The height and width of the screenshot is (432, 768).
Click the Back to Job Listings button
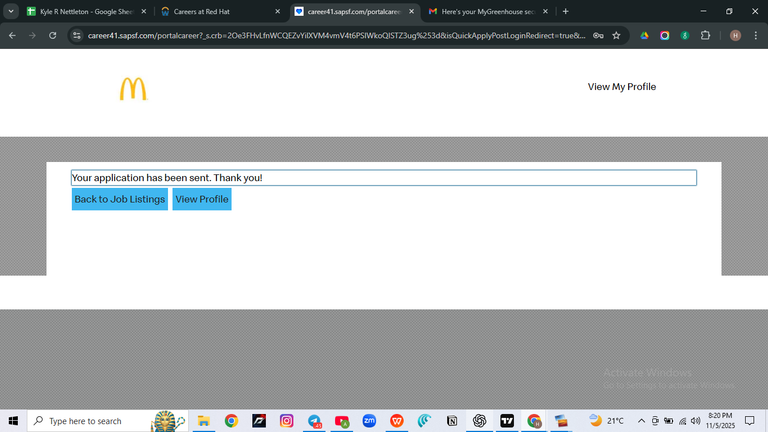120,199
